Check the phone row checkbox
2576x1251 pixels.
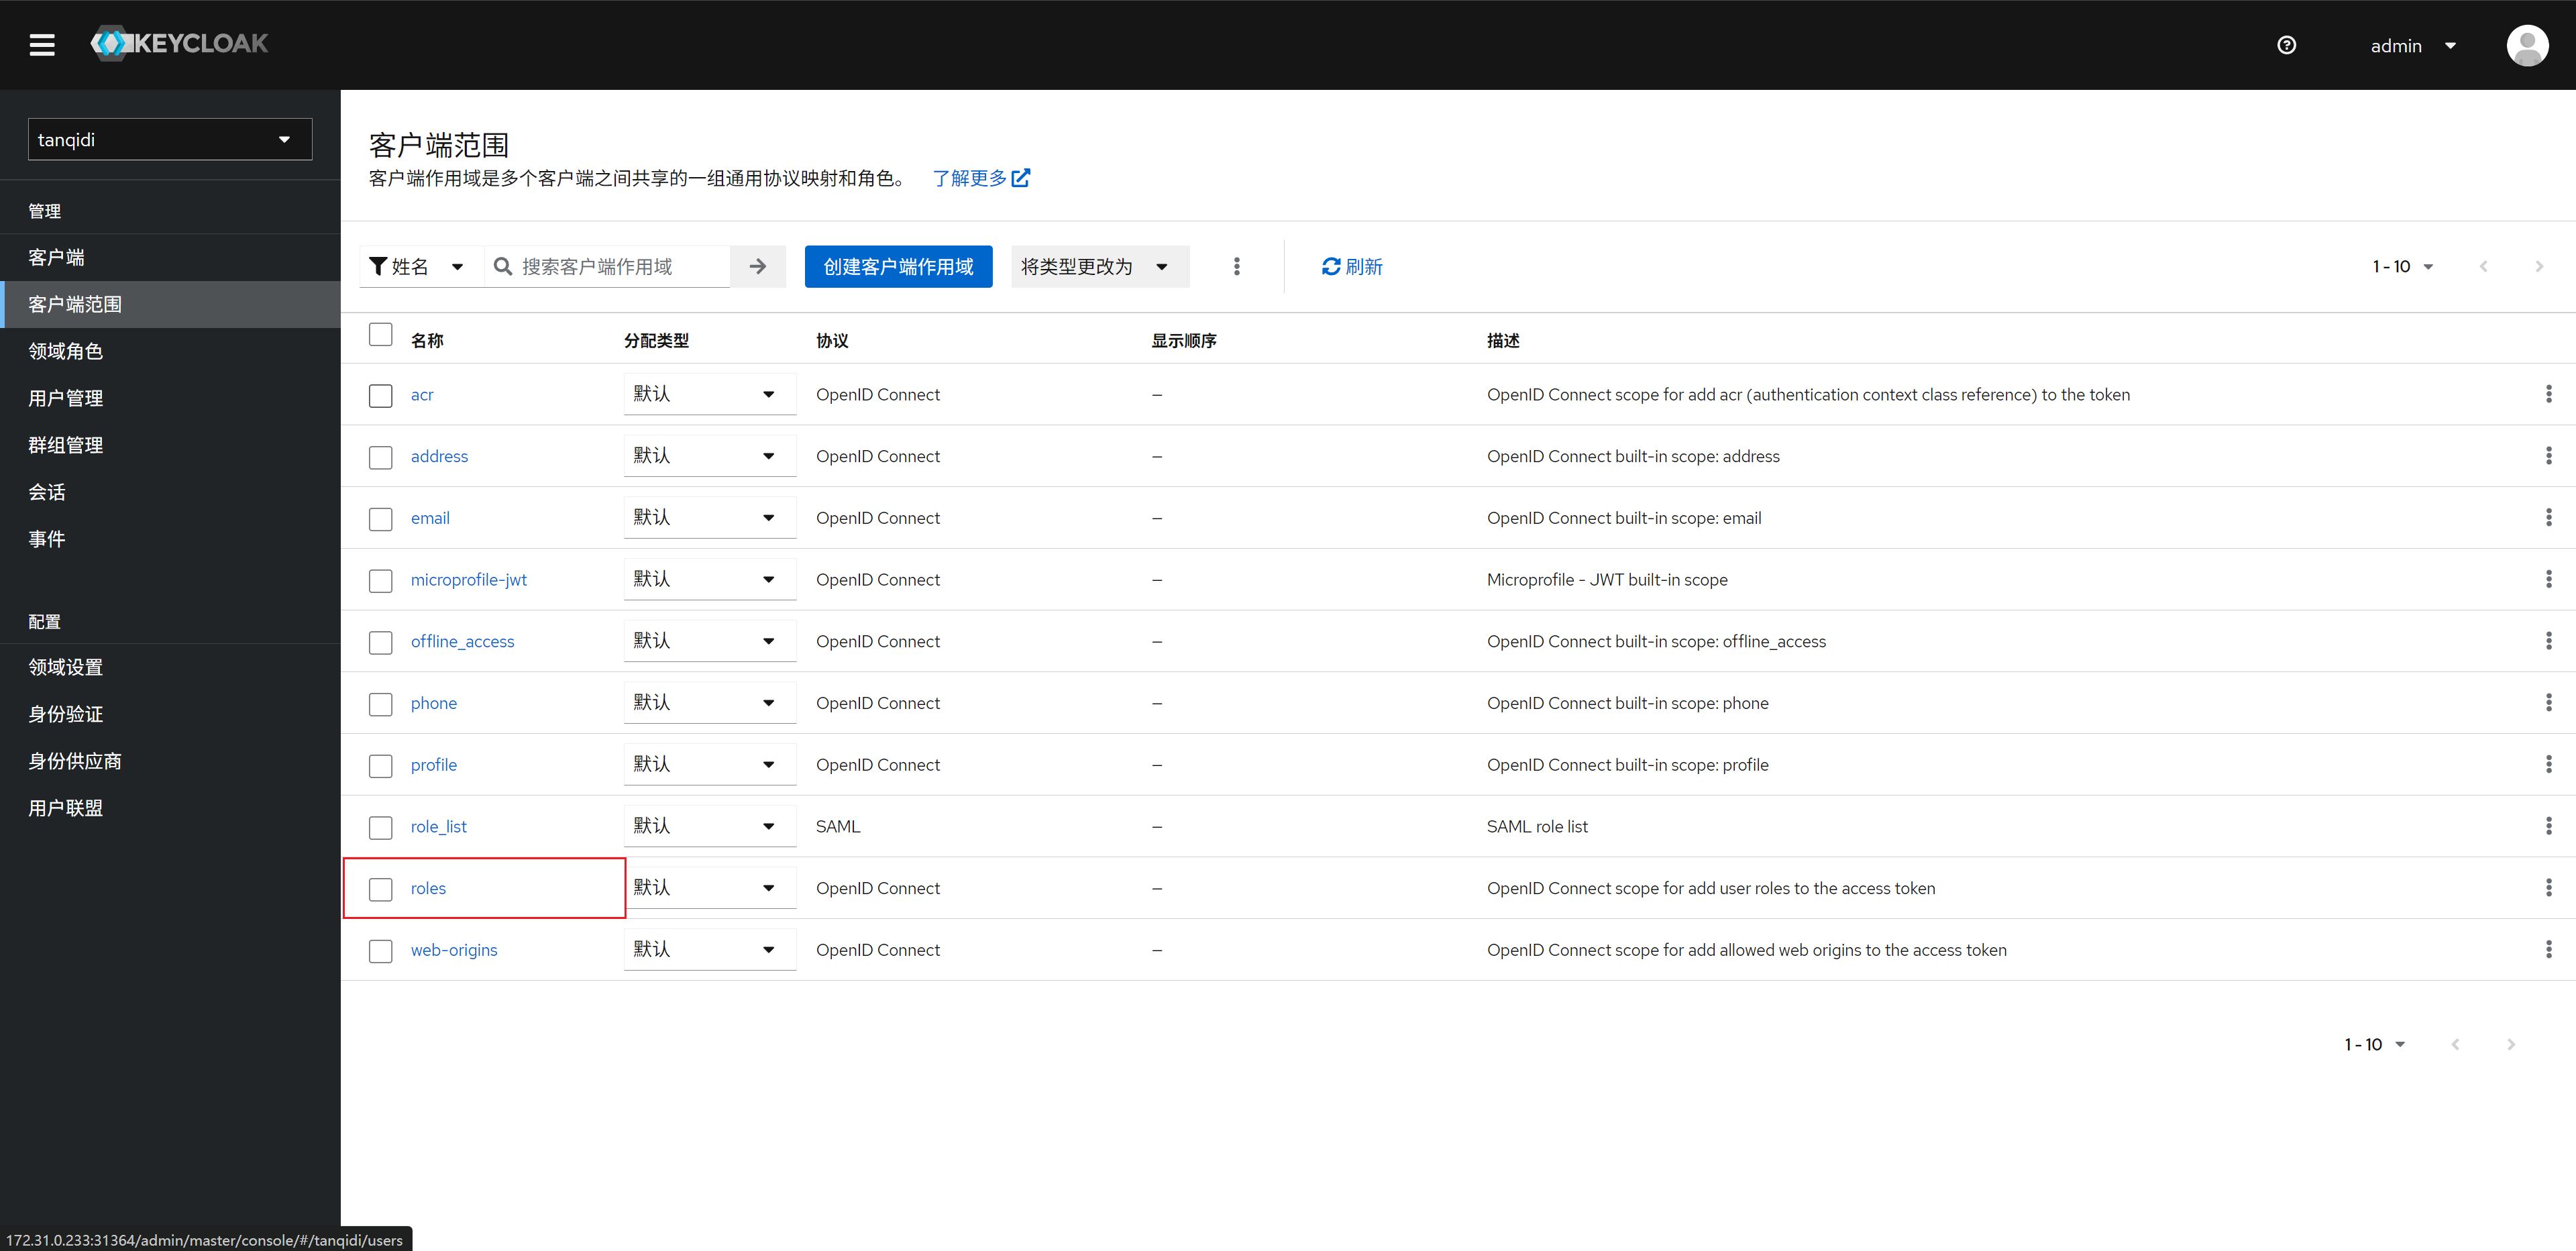(380, 705)
